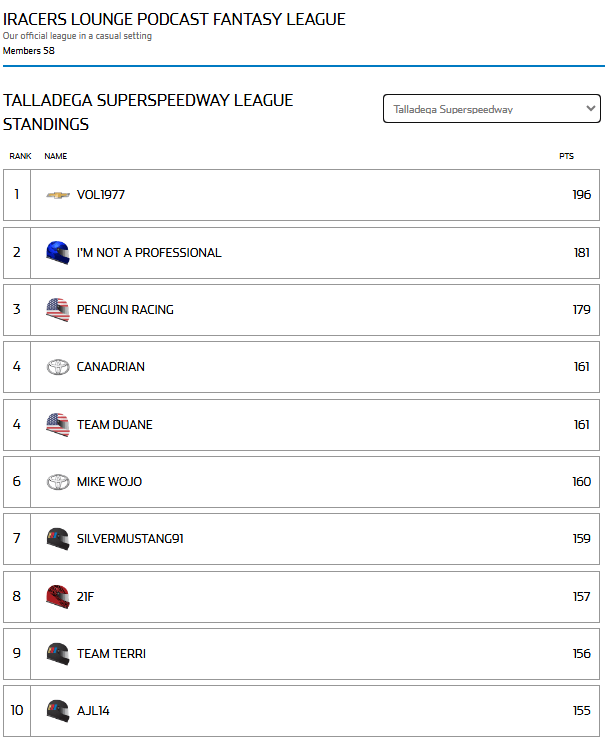Click the PTS column header
The height and width of the screenshot is (738, 605).
coord(566,156)
